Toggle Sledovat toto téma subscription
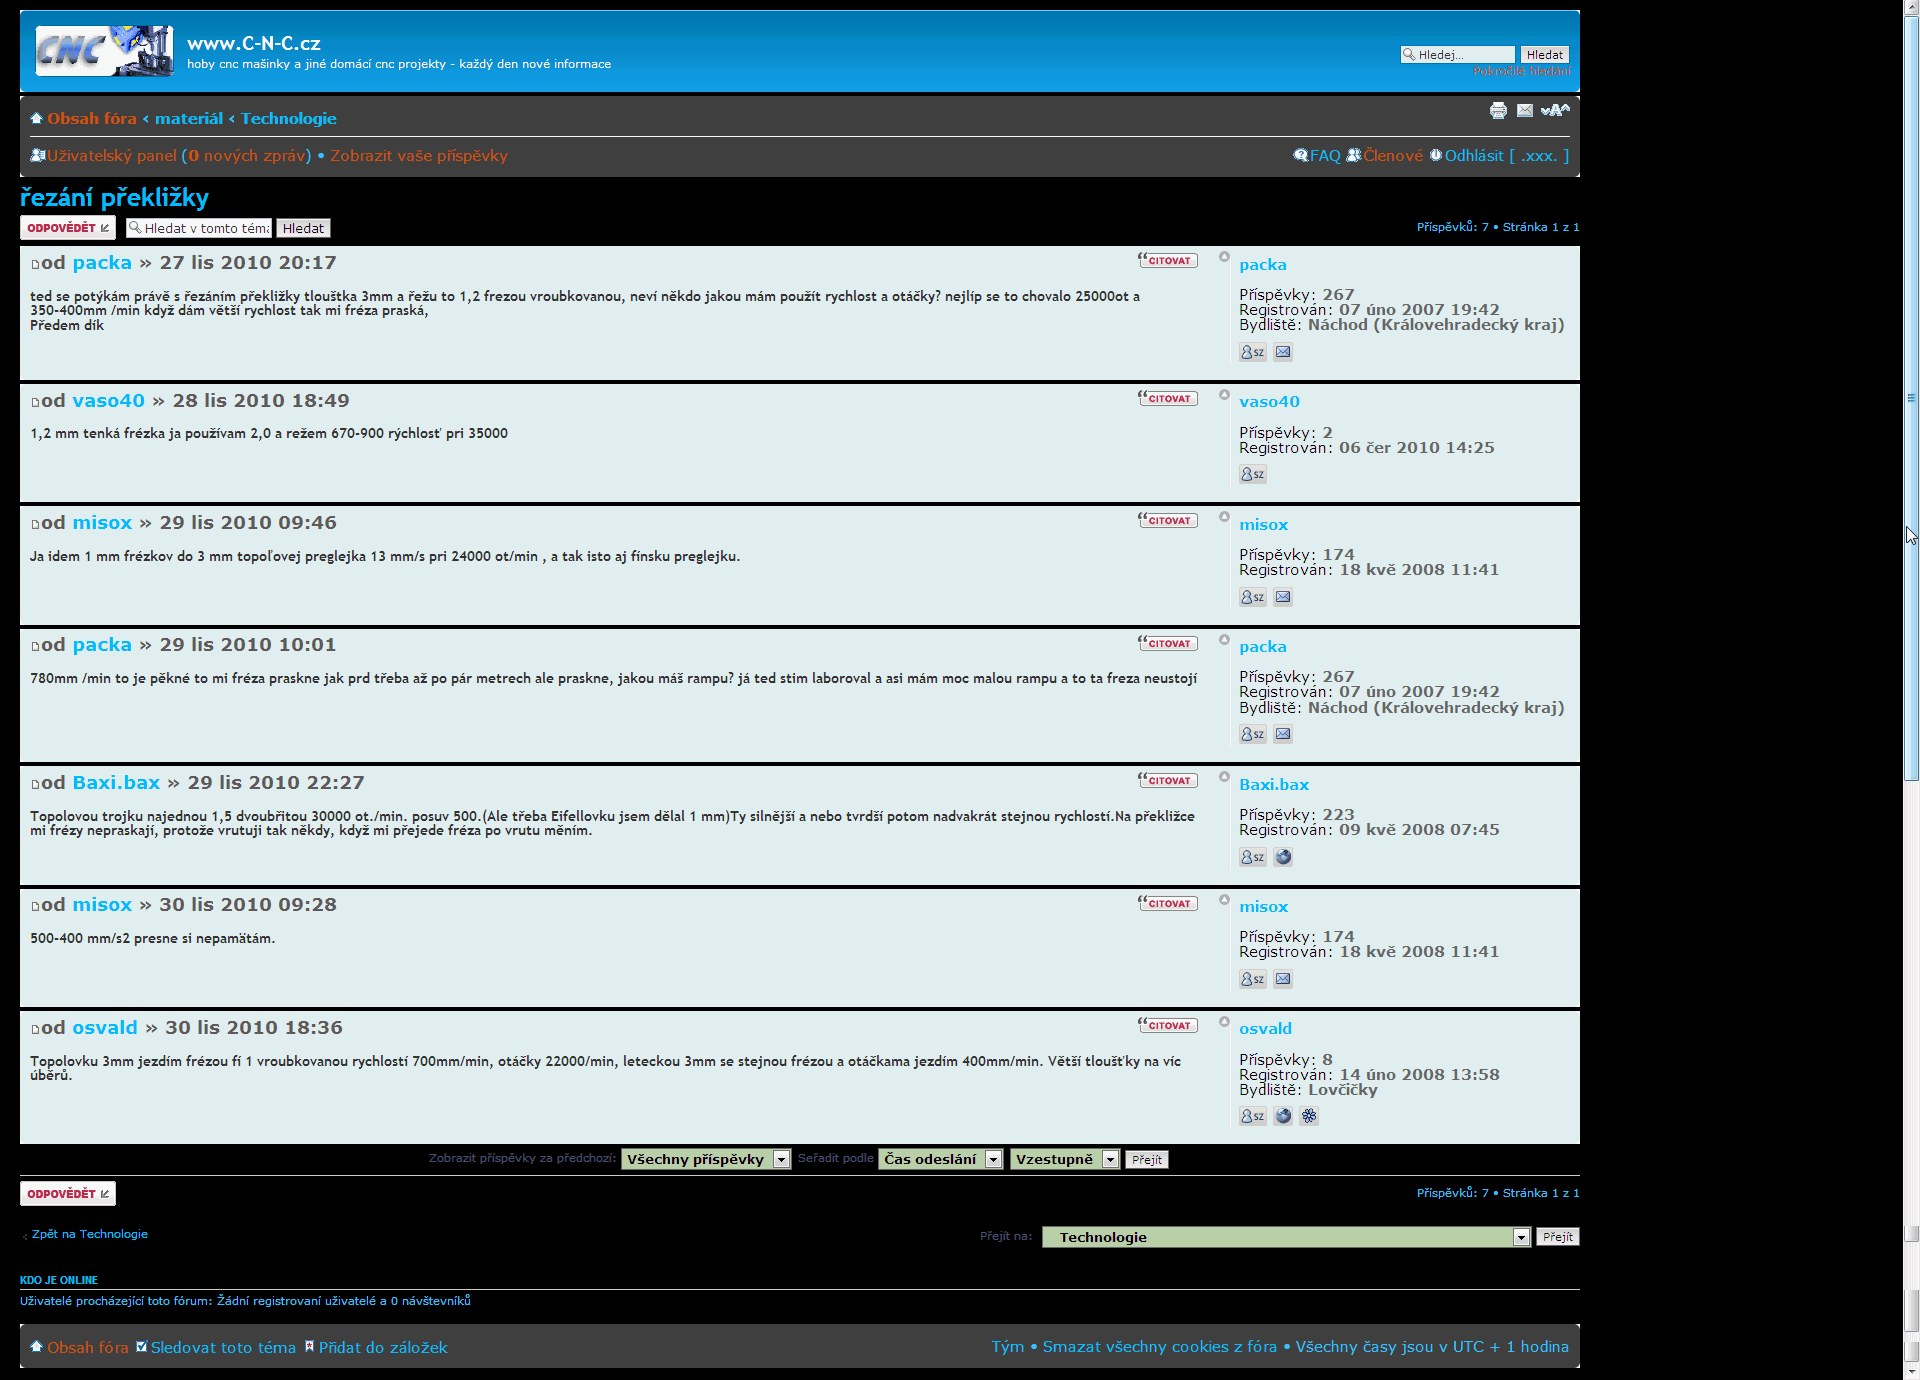1920x1380 pixels. pyautogui.click(x=222, y=1348)
